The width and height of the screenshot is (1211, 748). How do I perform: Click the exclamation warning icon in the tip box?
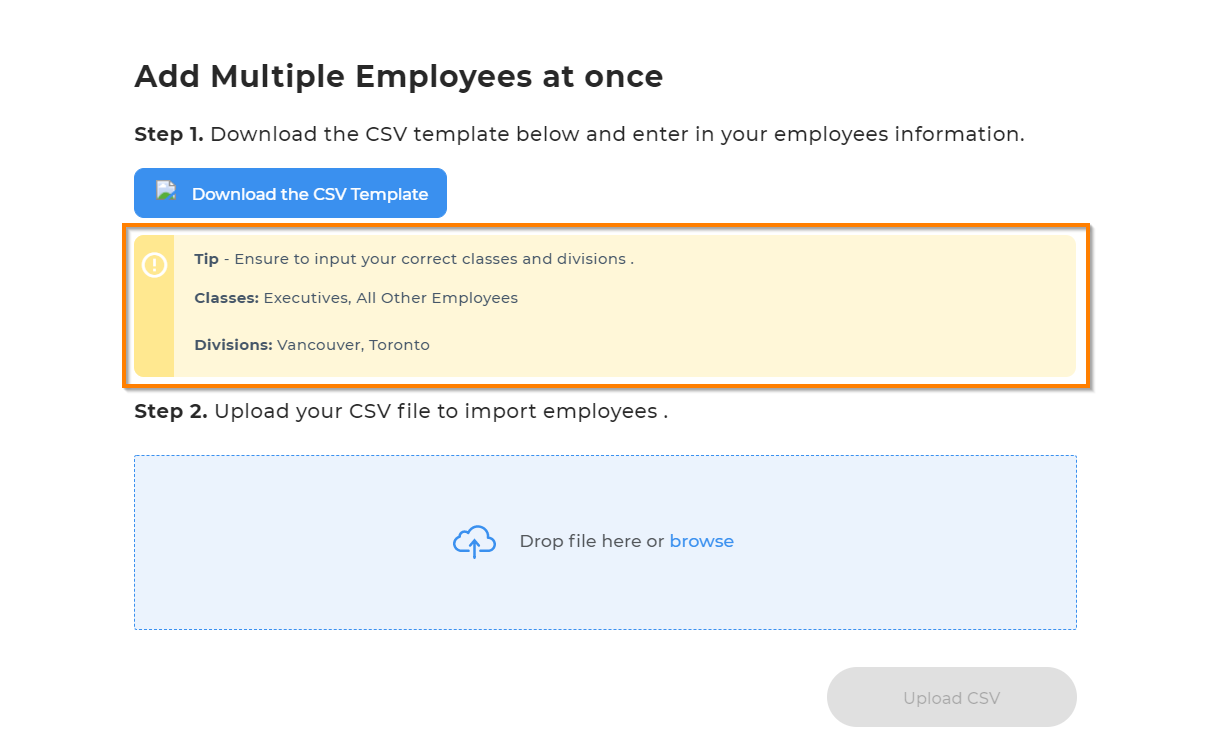tap(154, 265)
